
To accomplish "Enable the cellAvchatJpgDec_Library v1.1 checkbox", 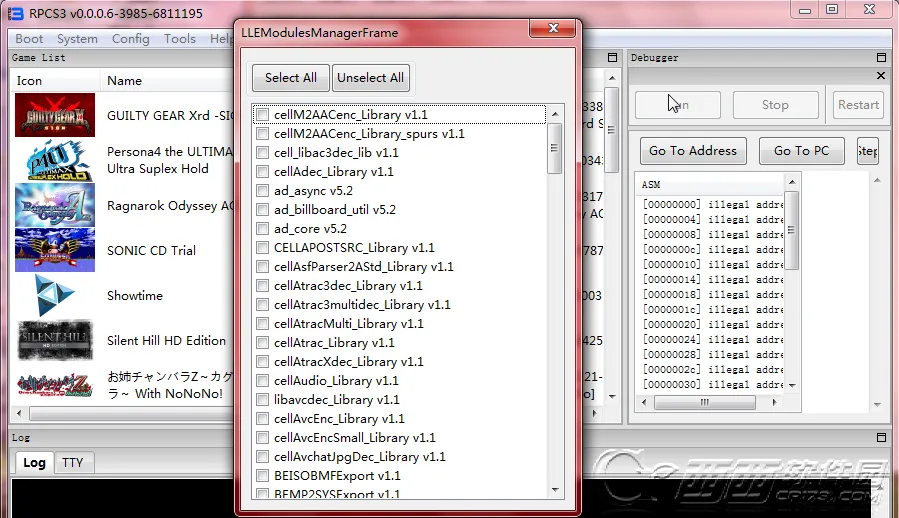I will point(263,456).
